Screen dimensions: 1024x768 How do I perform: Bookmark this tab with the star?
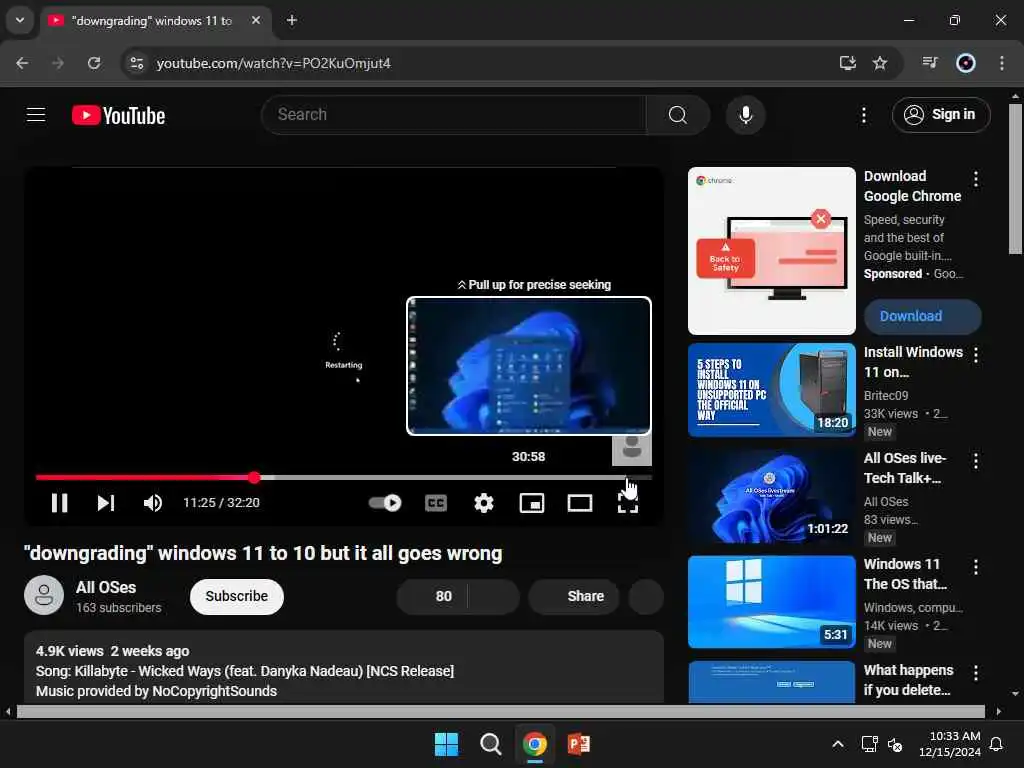point(880,63)
